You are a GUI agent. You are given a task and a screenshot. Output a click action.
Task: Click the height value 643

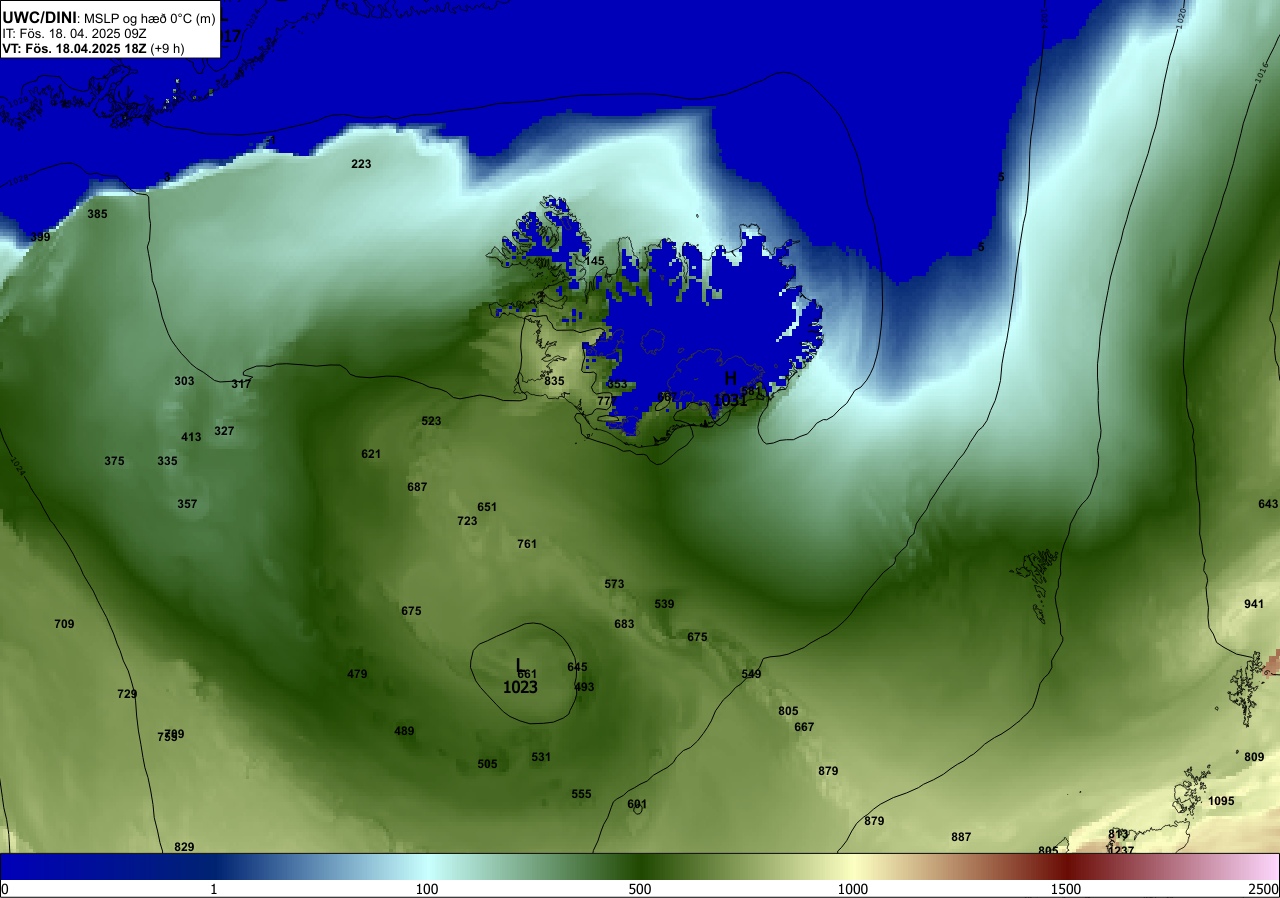tap(1268, 504)
